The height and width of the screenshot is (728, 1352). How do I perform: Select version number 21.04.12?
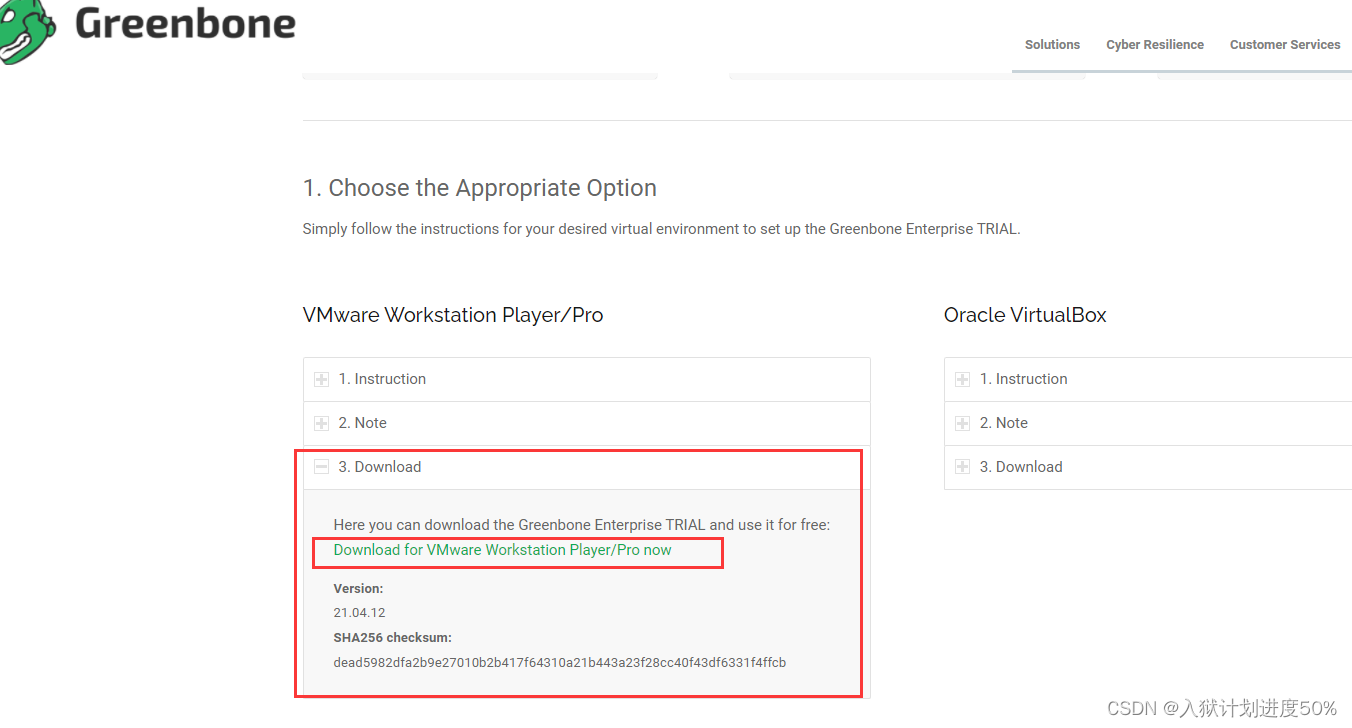(x=359, y=612)
